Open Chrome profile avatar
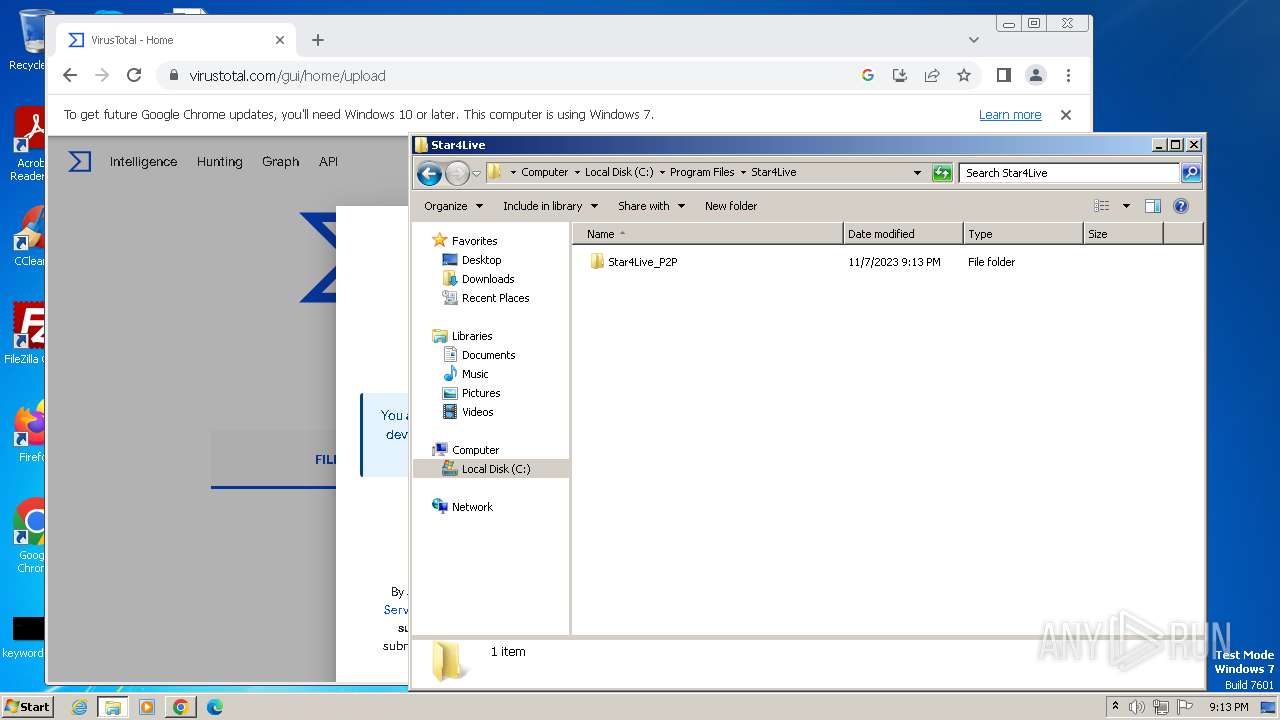This screenshot has height=720, width=1280. tap(1036, 75)
